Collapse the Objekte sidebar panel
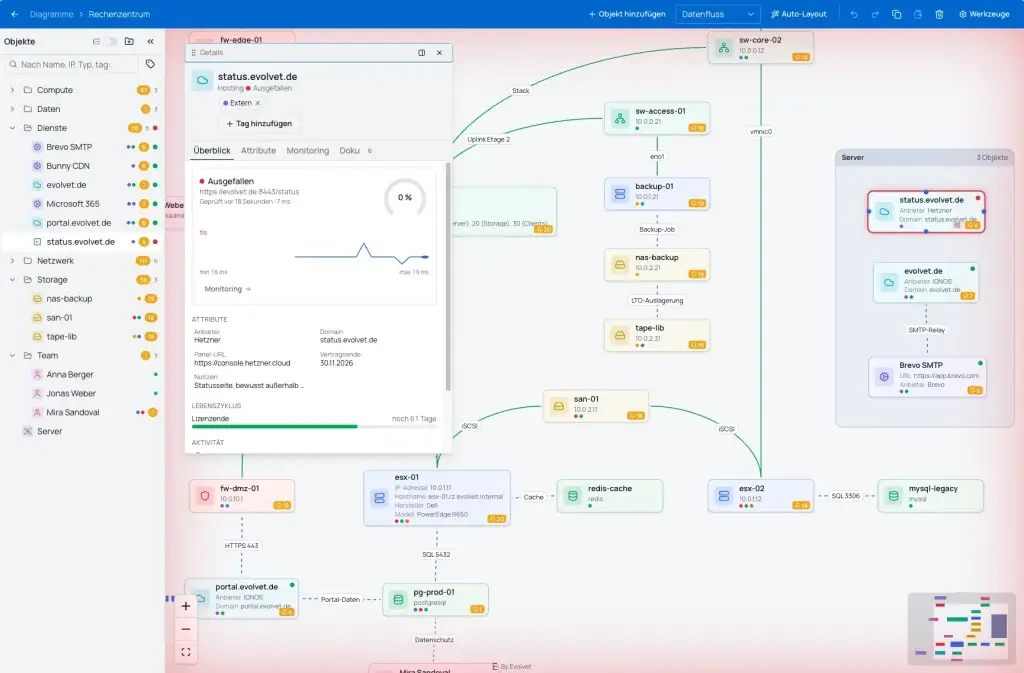Screen dimensions: 1024x673 (x=150, y=41)
